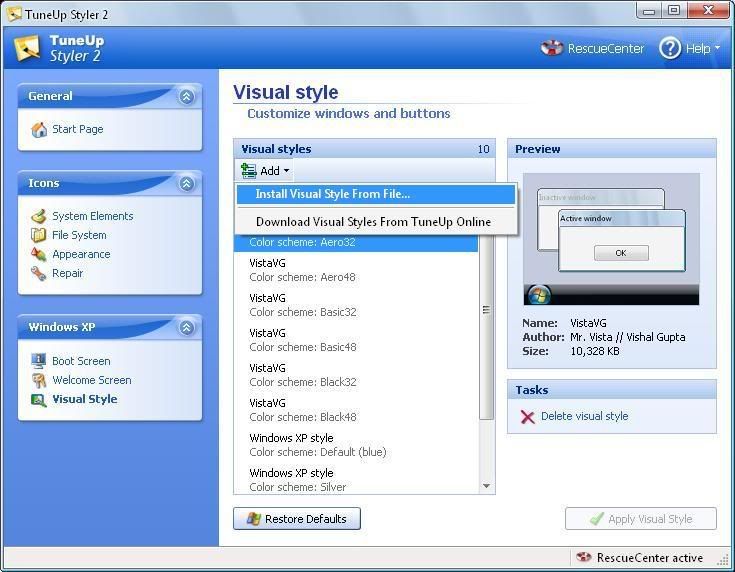Open the Help dropdown menu
Viewport: 735px width, 572px height.
click(688, 48)
